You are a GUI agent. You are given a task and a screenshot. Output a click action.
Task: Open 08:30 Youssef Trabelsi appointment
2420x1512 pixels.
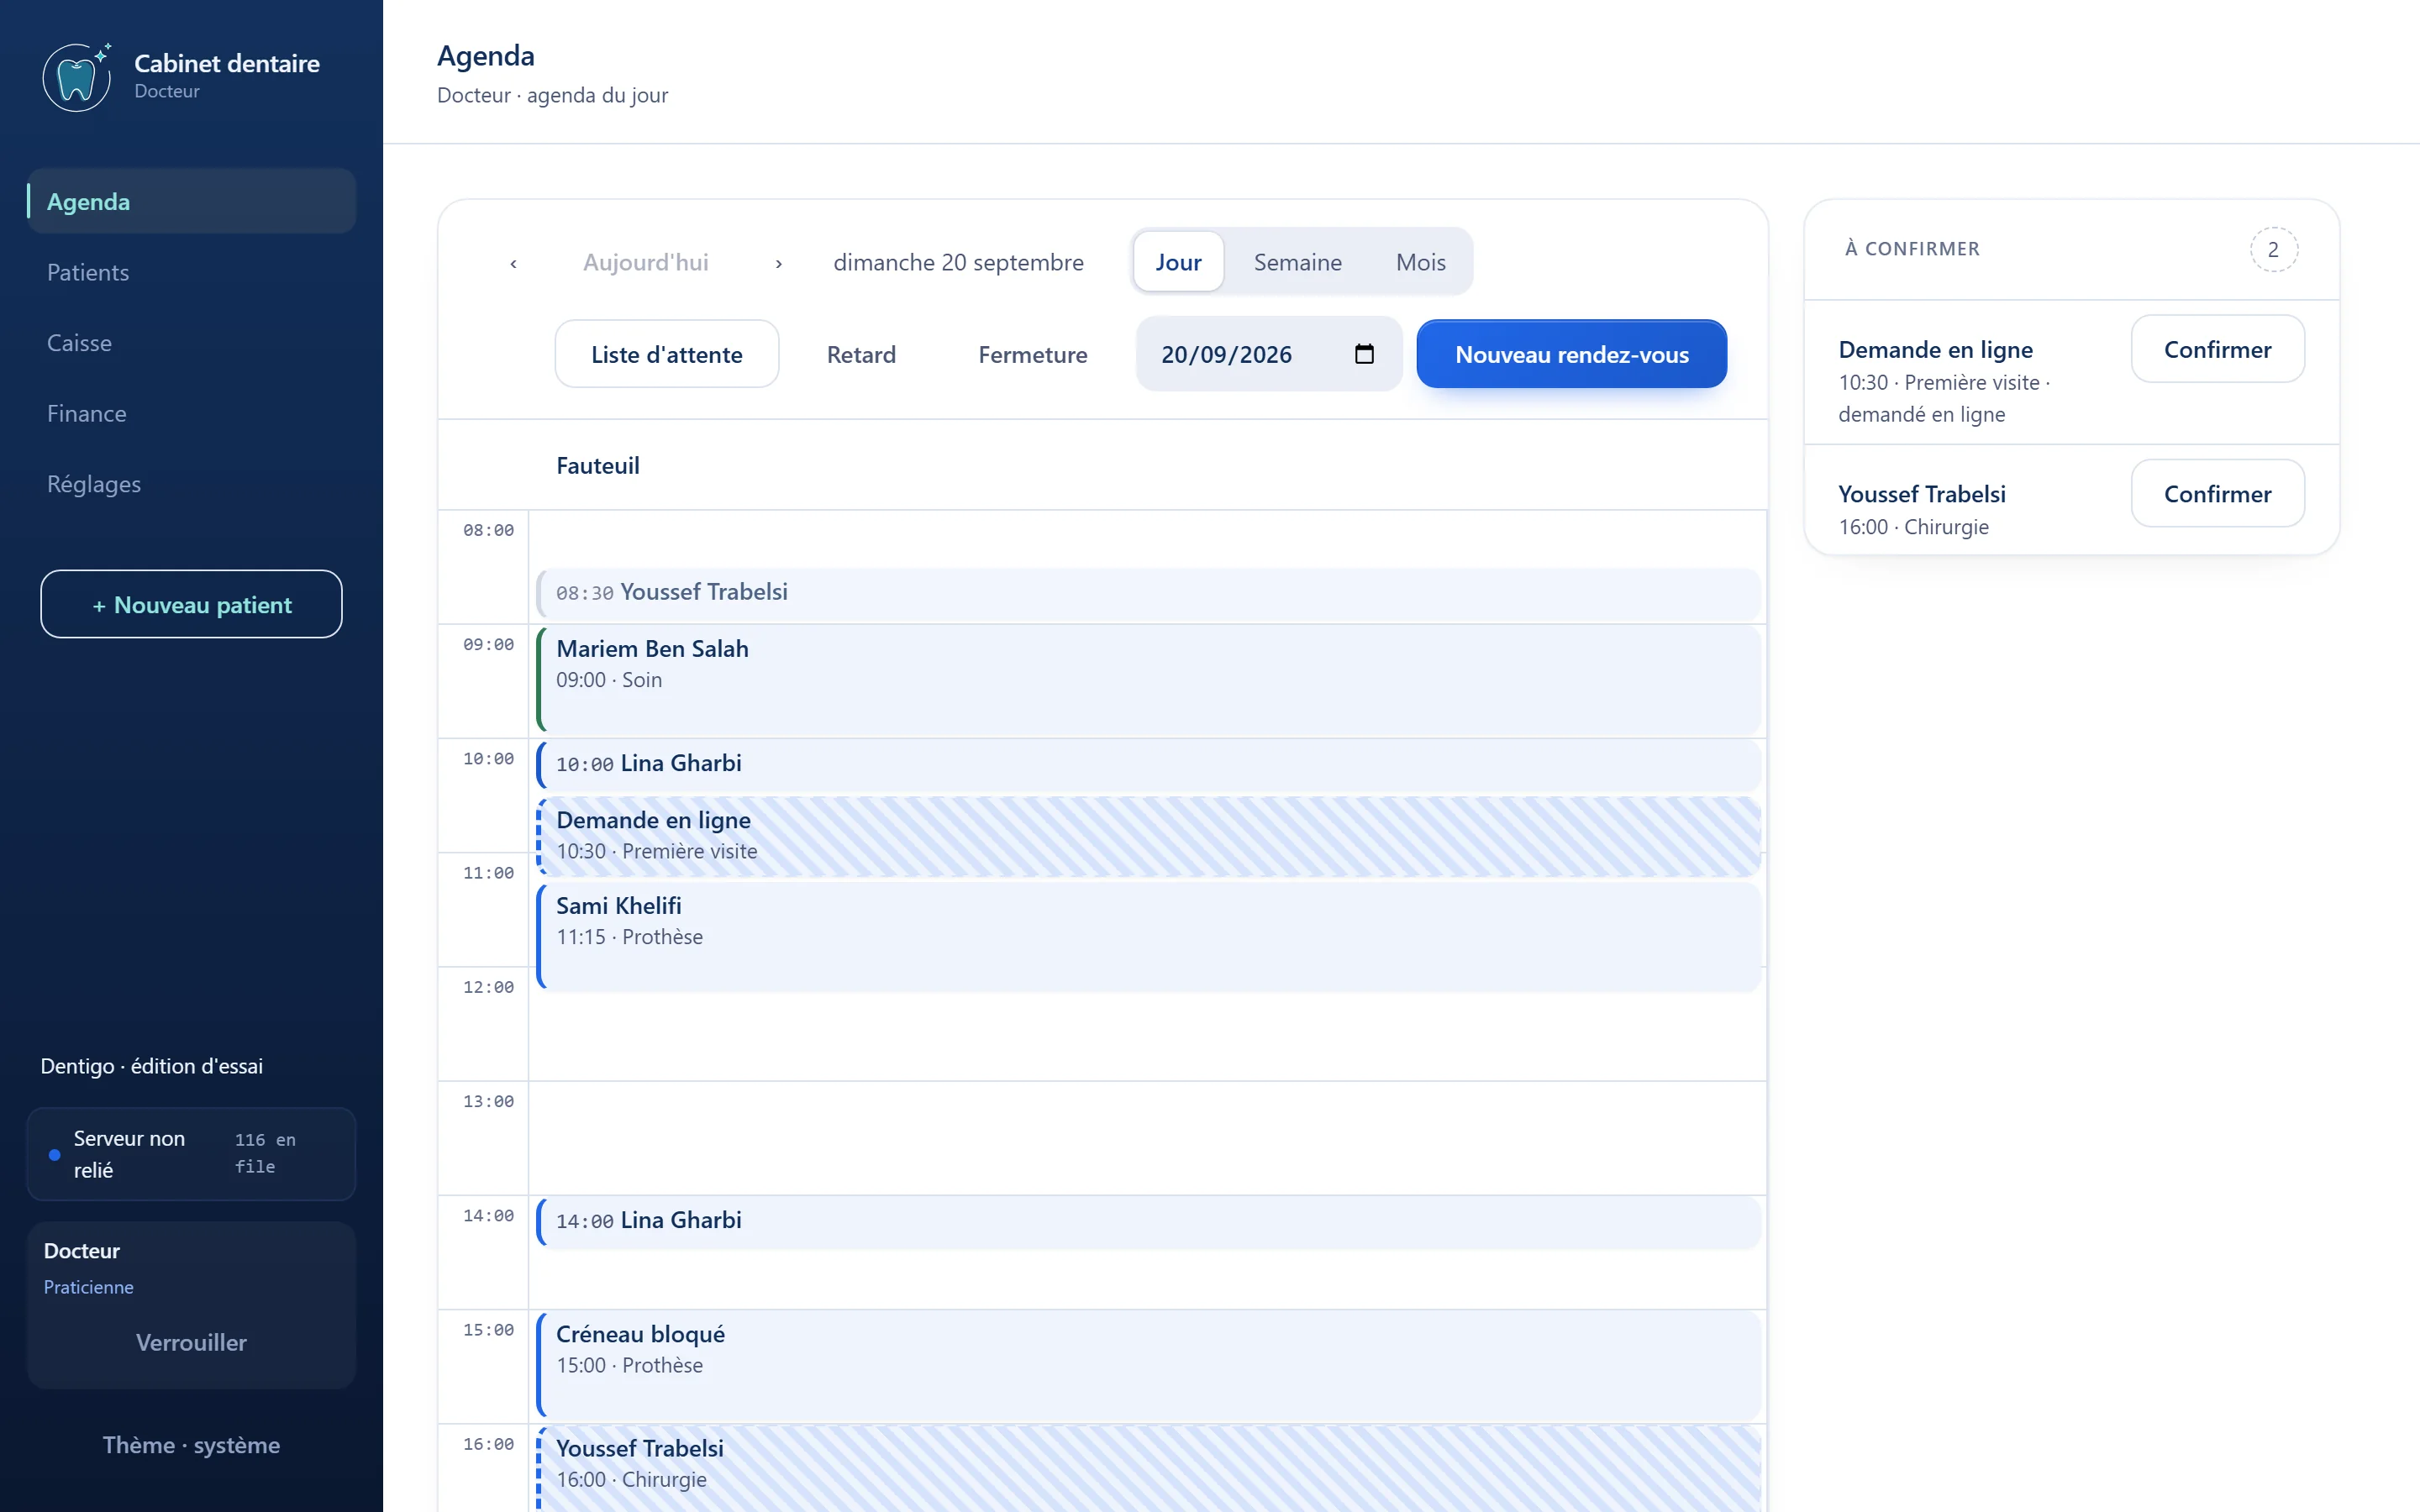tap(1148, 594)
